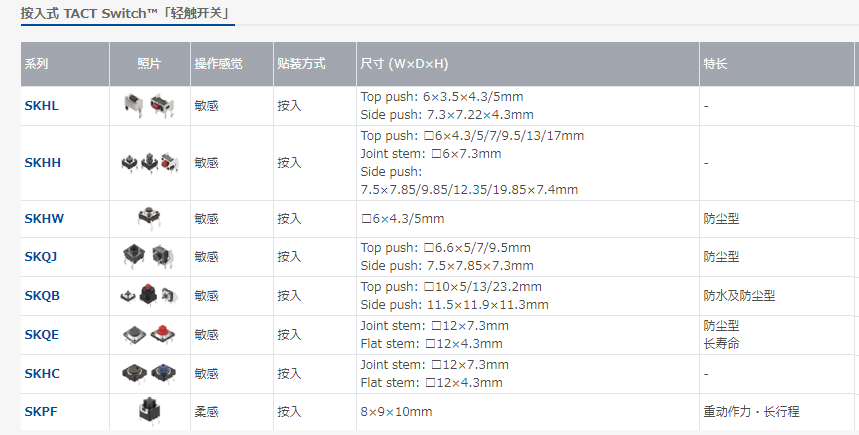Click the SKQB switch product photo
Image resolution: width=859 pixels, height=435 pixels.
[148, 295]
